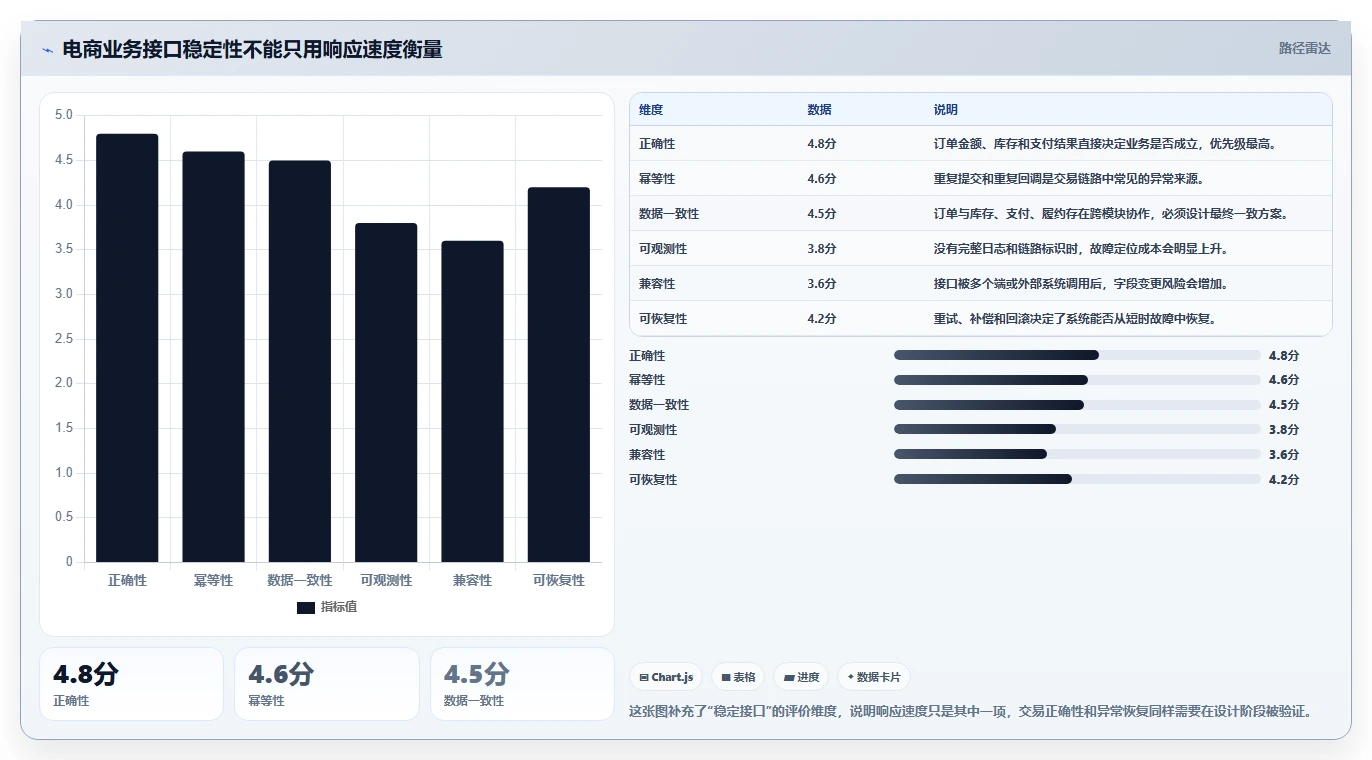This screenshot has width=1372, height=760.
Task: Open the 4.8分 正确性 data card
Action: click(x=131, y=684)
